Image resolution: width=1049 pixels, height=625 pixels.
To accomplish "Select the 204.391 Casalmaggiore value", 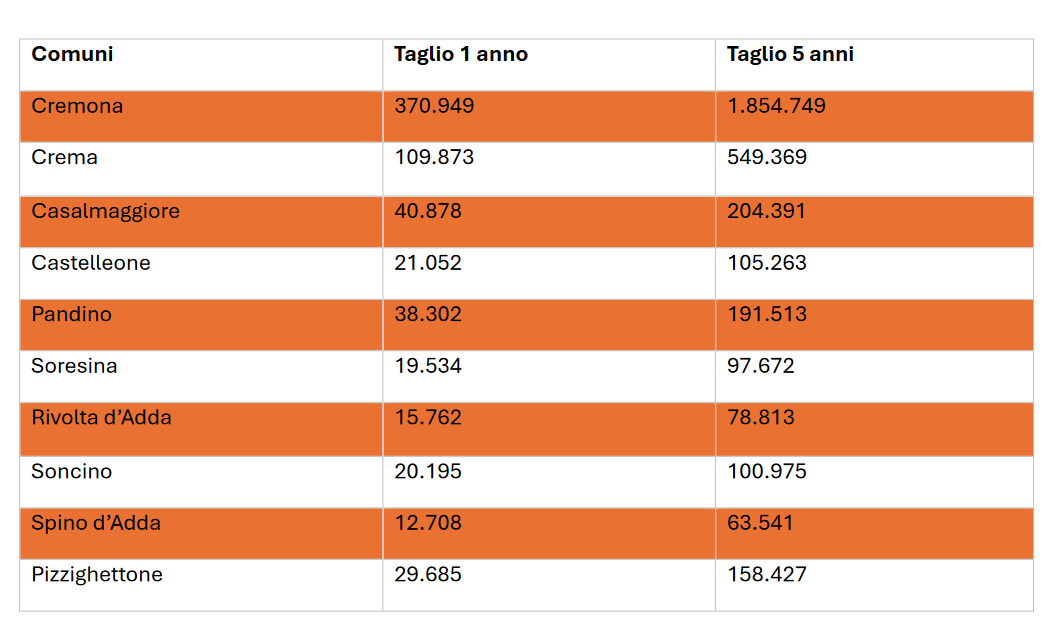I will pyautogui.click(x=766, y=211).
